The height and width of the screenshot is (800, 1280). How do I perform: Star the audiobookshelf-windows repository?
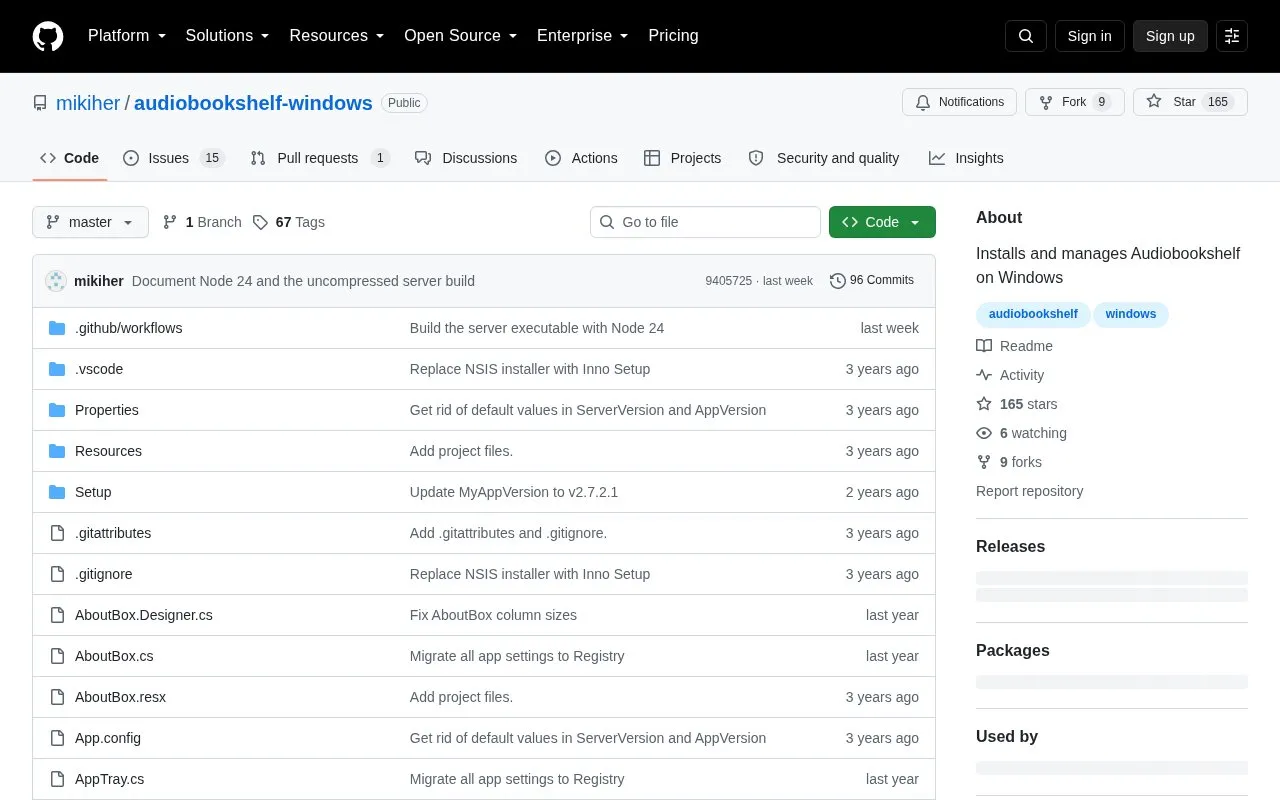[x=1190, y=102]
